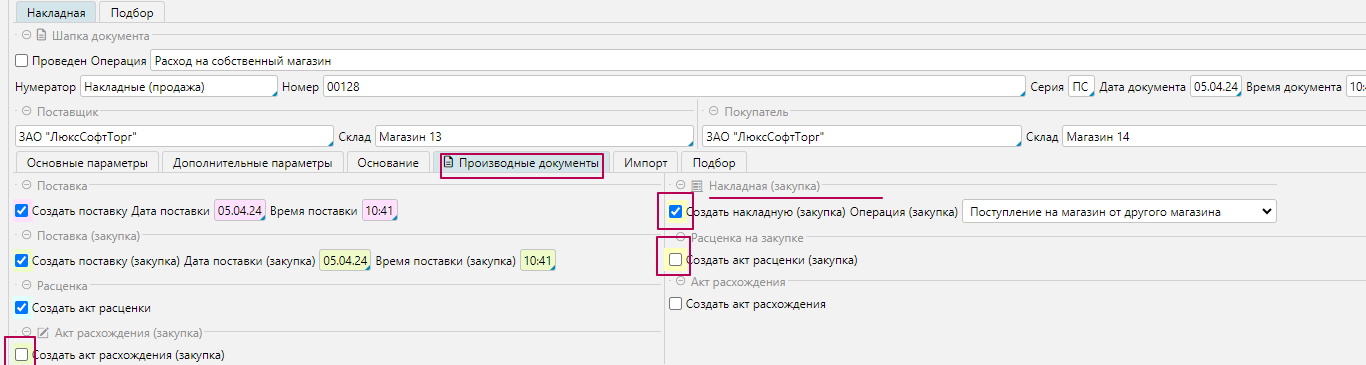Click the Нумератор field Накладные (продажа)
The height and width of the screenshot is (365, 1366).
(x=179, y=87)
